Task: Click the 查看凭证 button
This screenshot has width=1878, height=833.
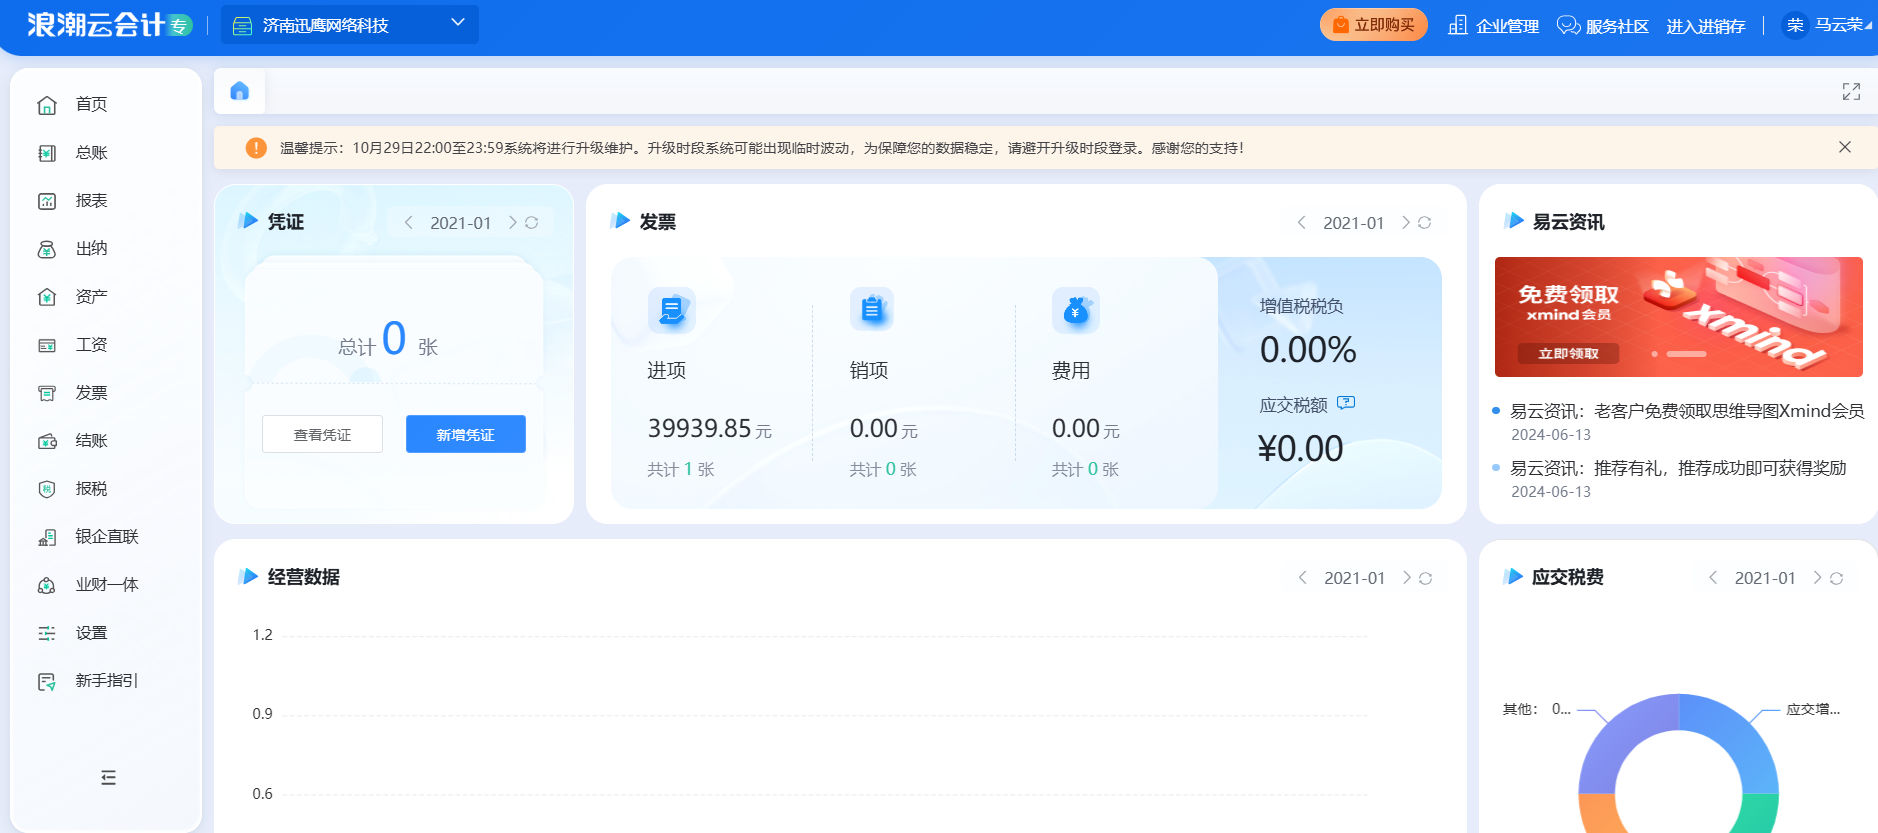Action: [x=322, y=434]
